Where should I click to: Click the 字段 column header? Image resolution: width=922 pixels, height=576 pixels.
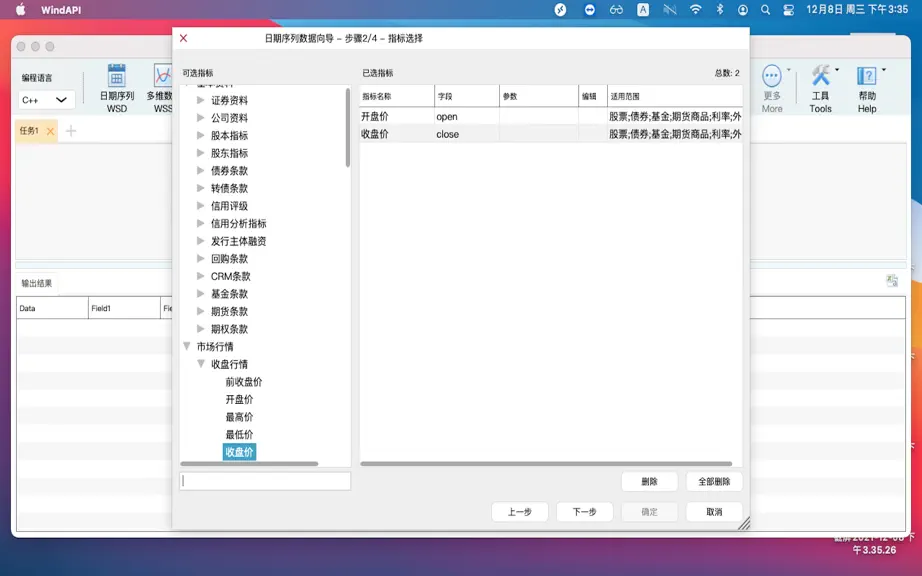tap(466, 96)
